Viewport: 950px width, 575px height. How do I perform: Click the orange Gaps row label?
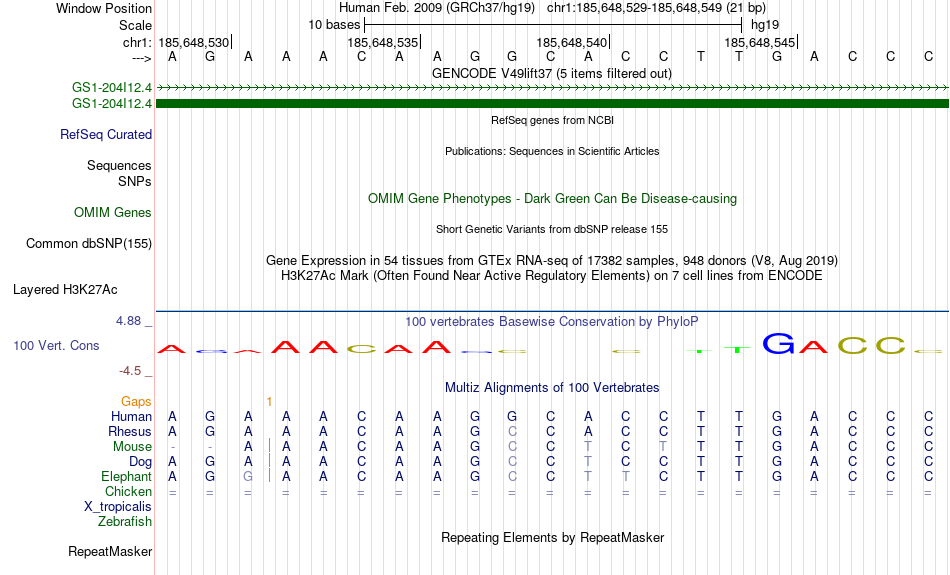point(136,402)
